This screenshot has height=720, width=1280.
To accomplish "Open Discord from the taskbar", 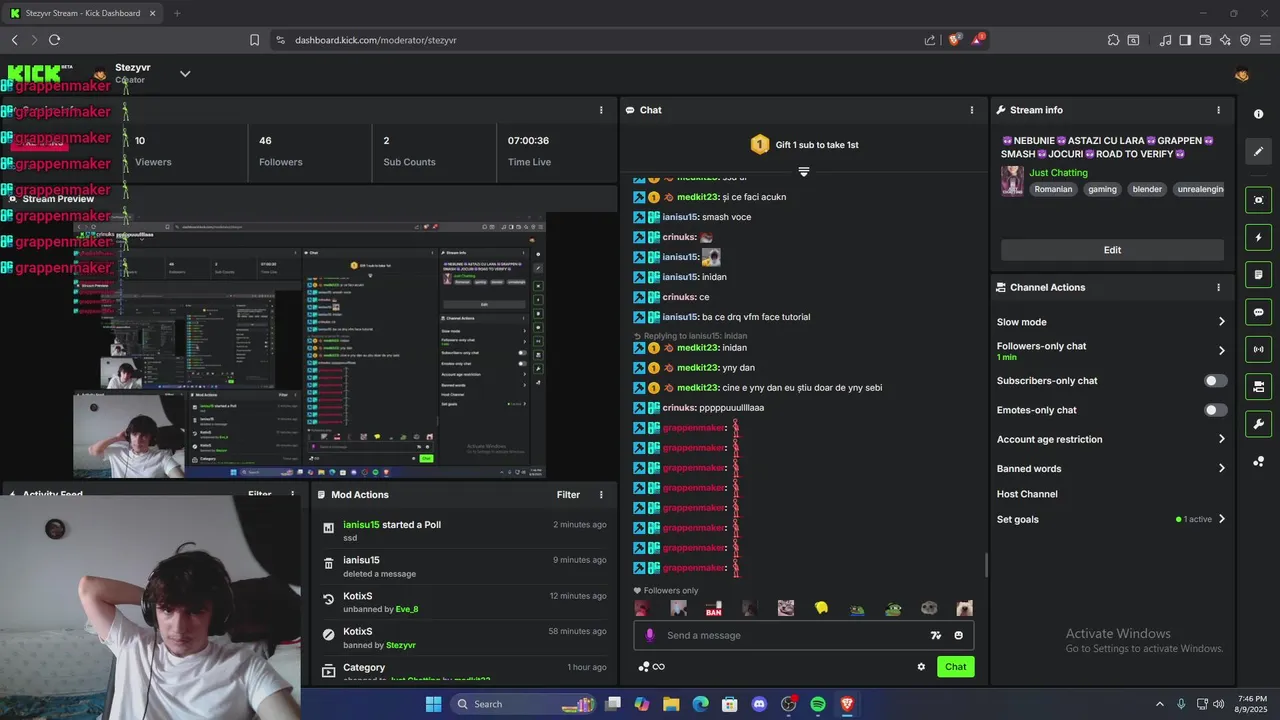I will (x=759, y=704).
